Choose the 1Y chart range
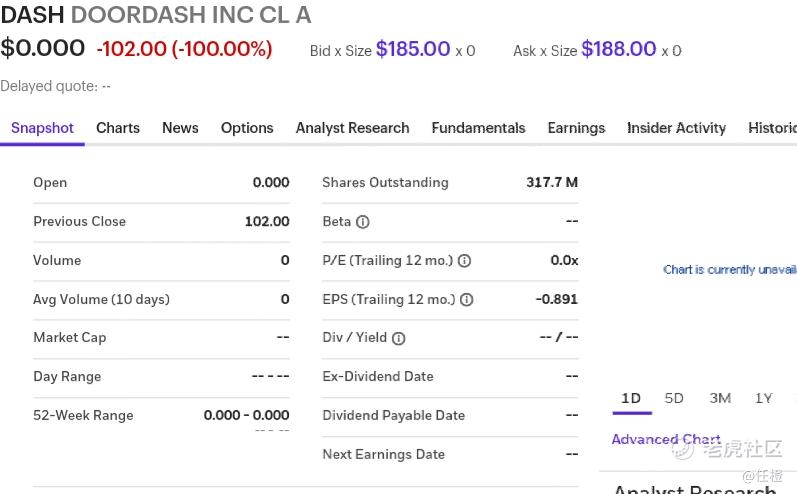Viewport: 797px width, 494px height. (x=763, y=398)
